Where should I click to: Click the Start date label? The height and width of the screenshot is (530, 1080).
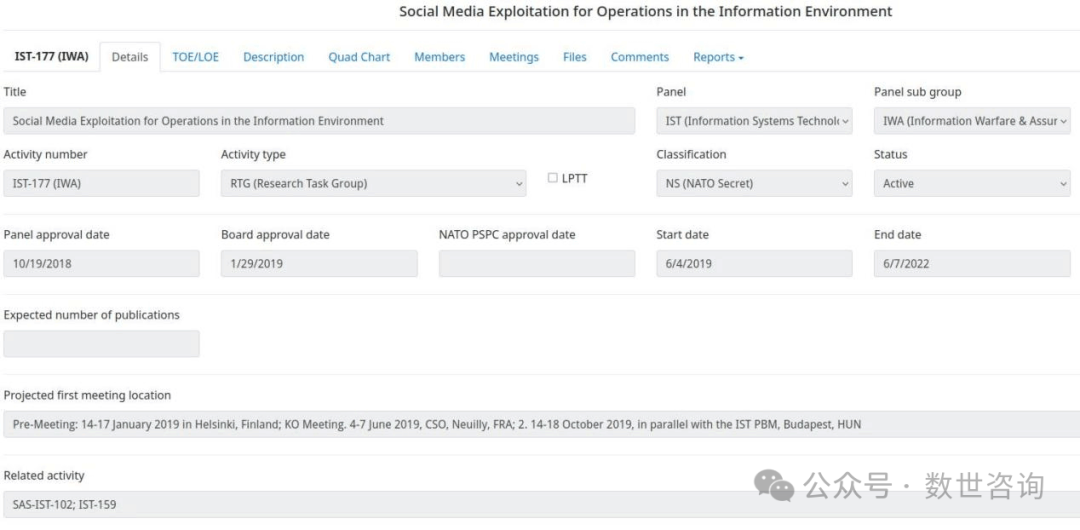tap(682, 234)
